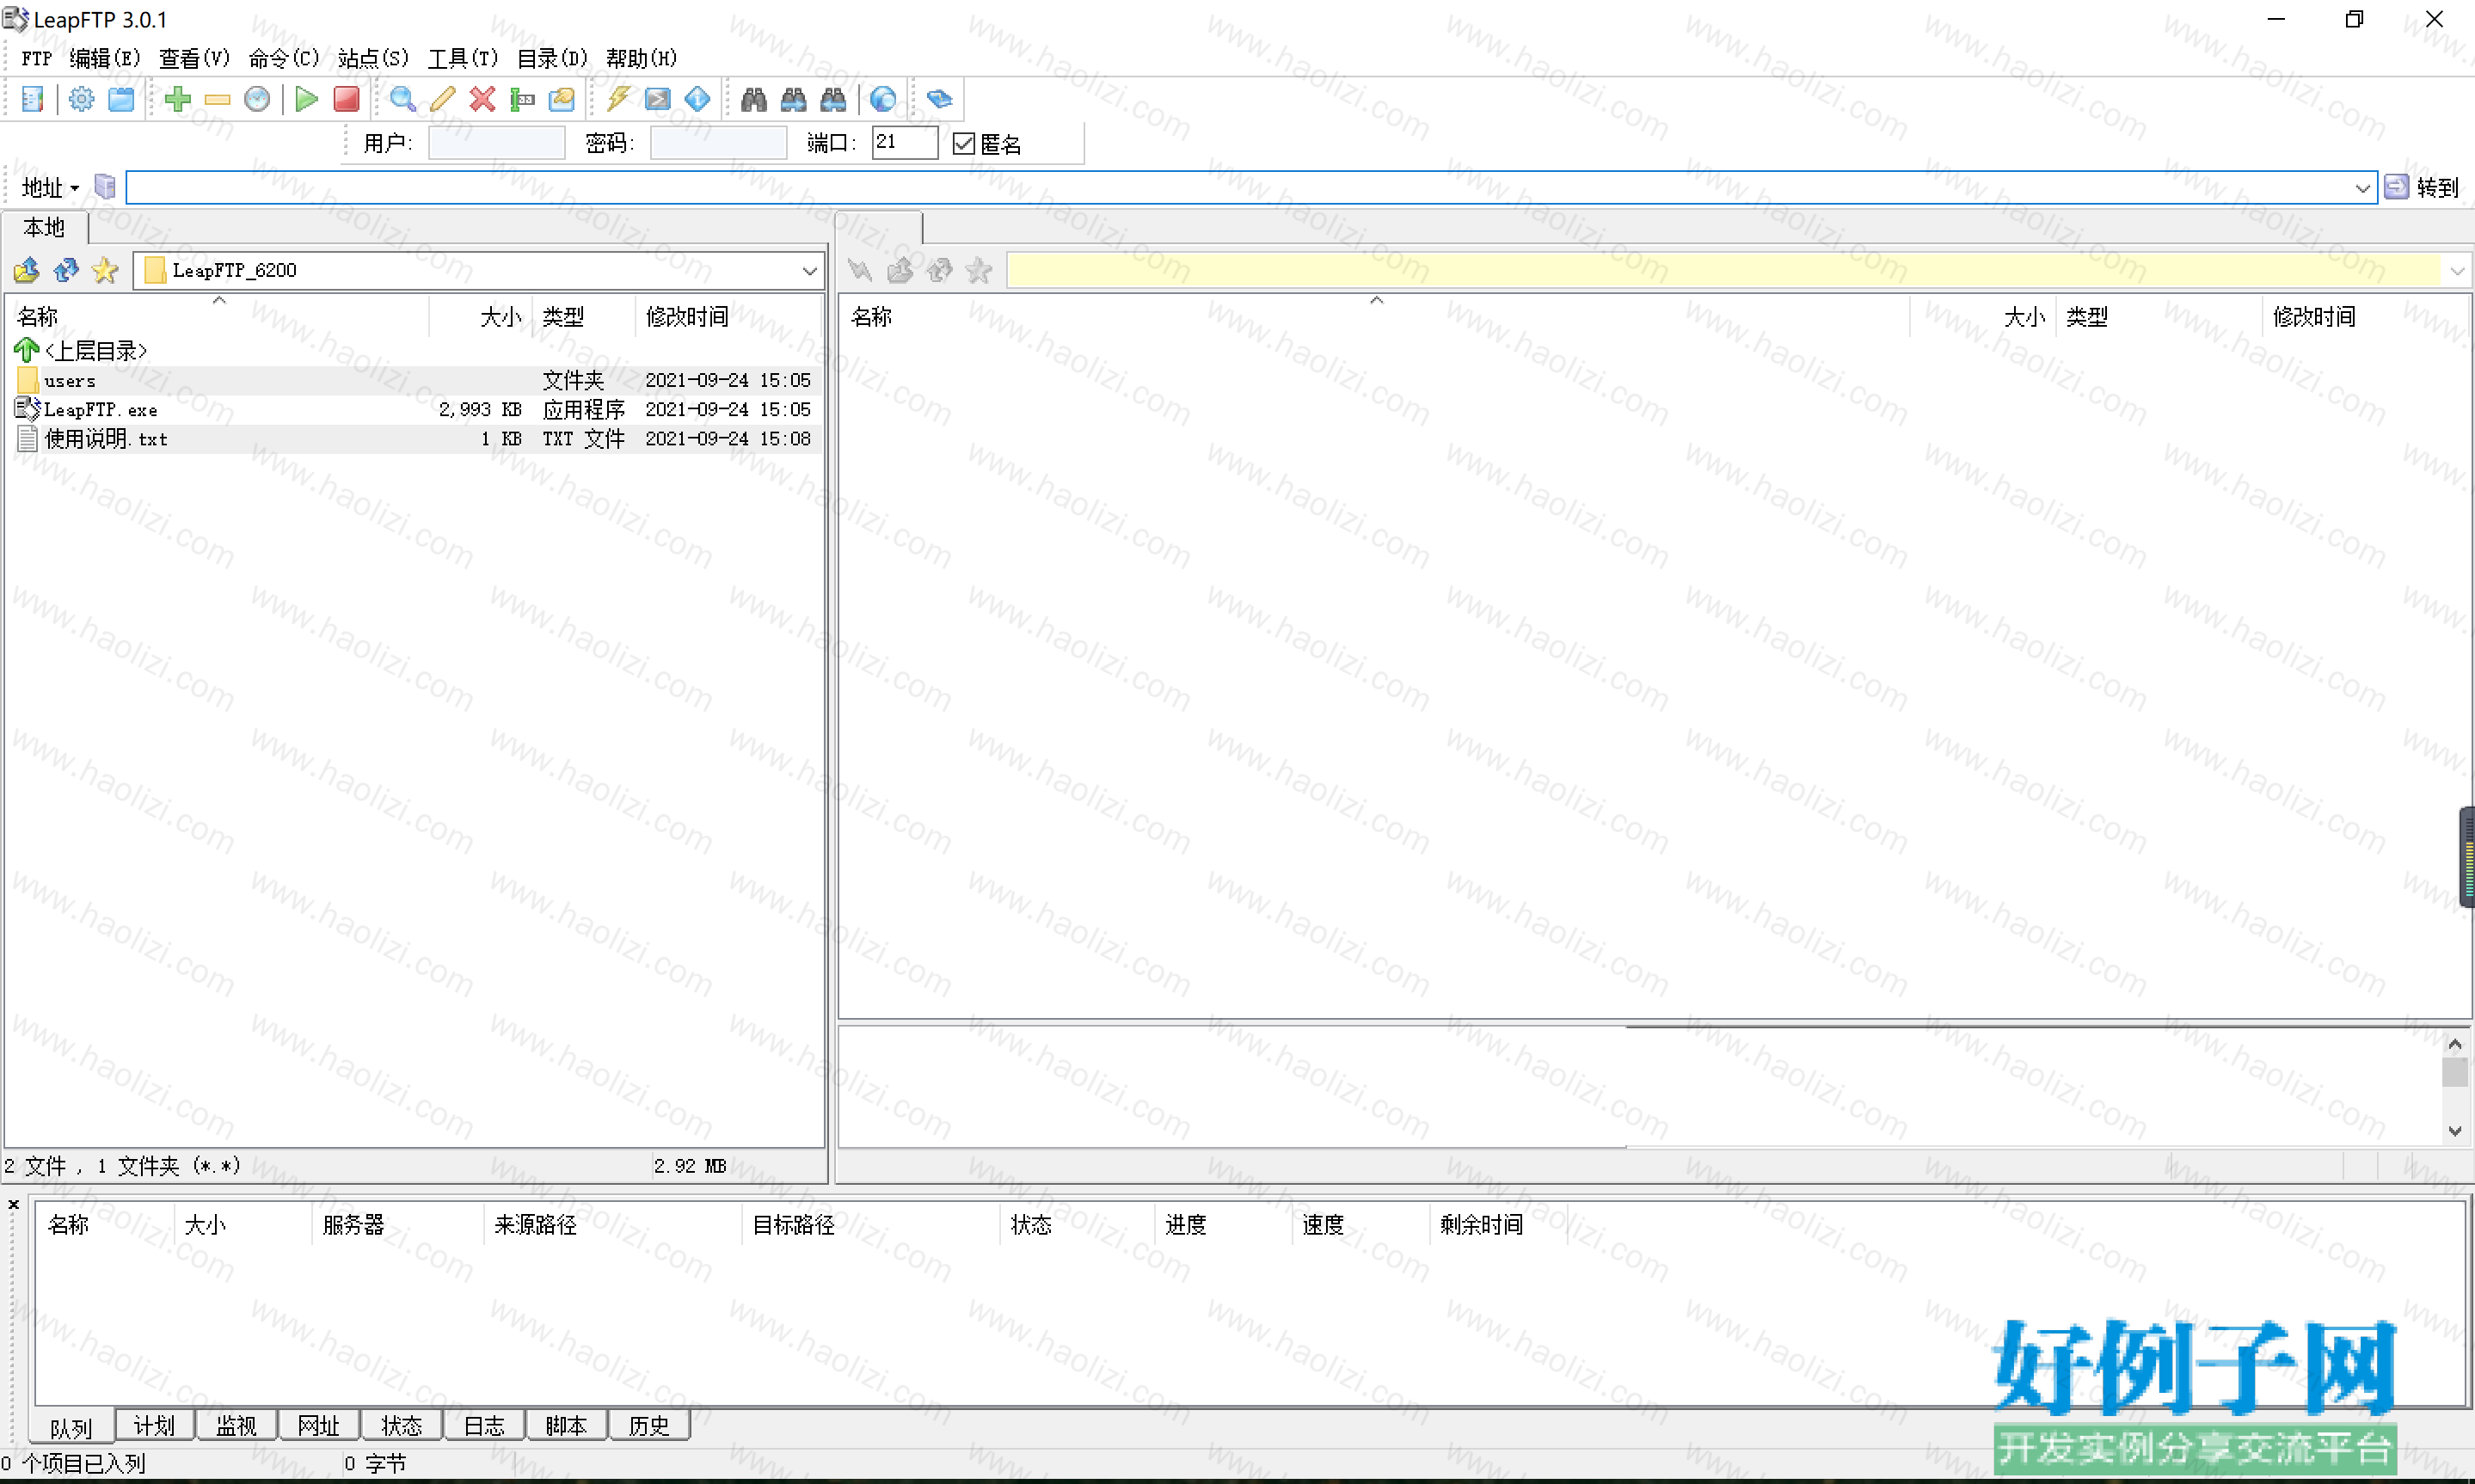
Task: Stop transfer with red stop icon
Action: pyautogui.click(x=346, y=99)
